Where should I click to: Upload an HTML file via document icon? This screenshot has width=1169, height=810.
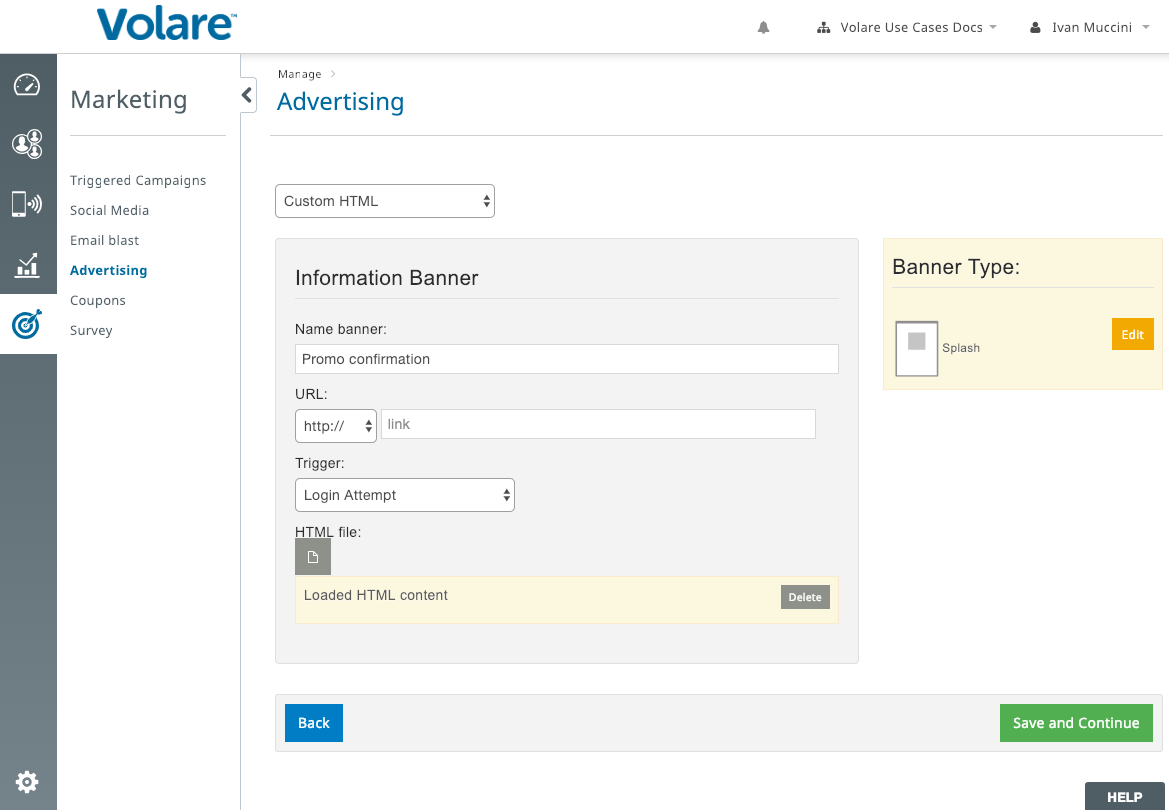click(313, 557)
